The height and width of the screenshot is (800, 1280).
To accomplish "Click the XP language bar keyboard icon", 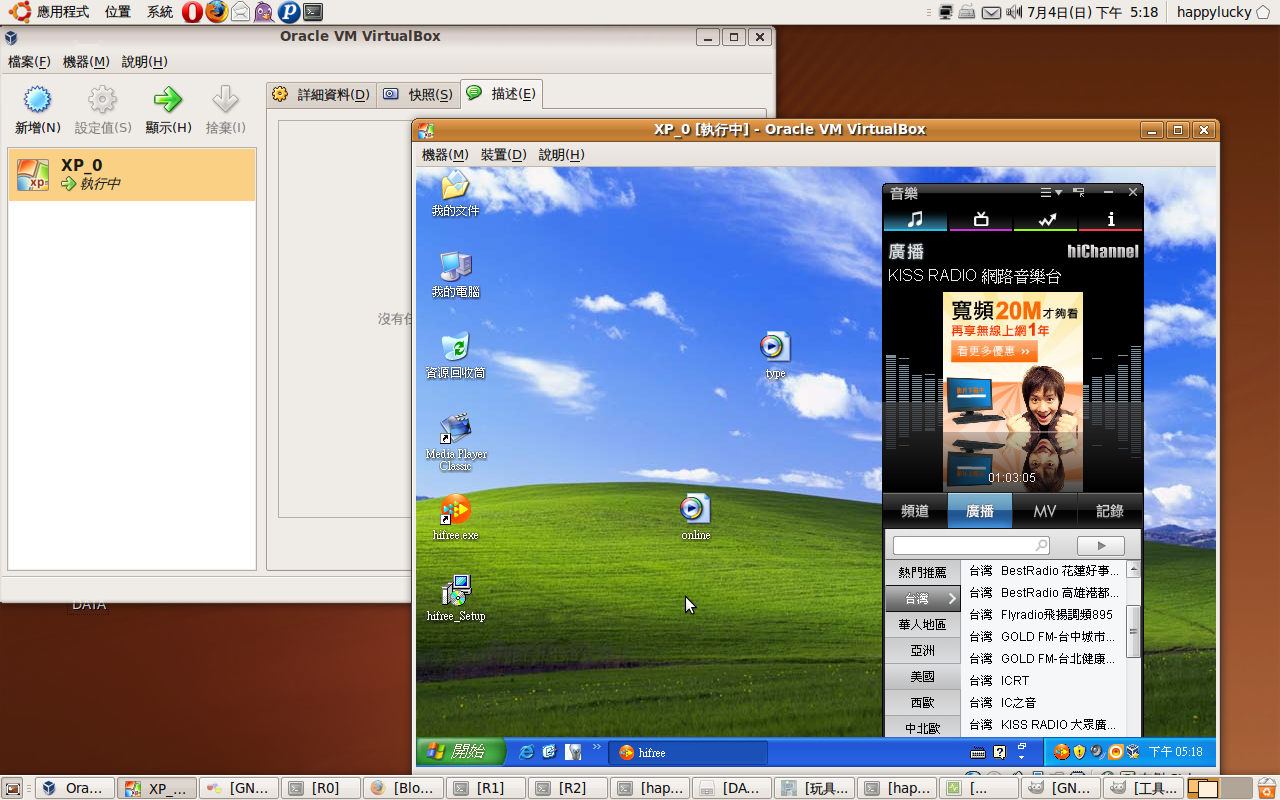I will (x=978, y=752).
